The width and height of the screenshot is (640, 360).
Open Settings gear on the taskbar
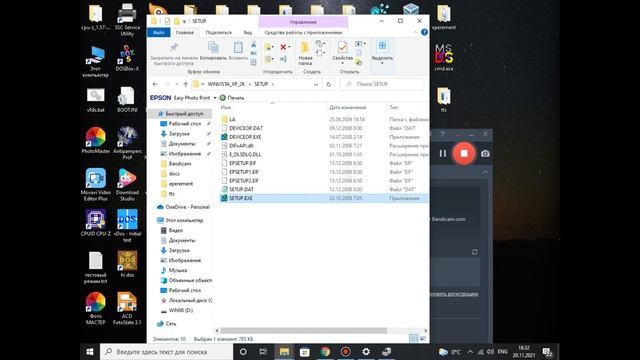[x=366, y=351]
